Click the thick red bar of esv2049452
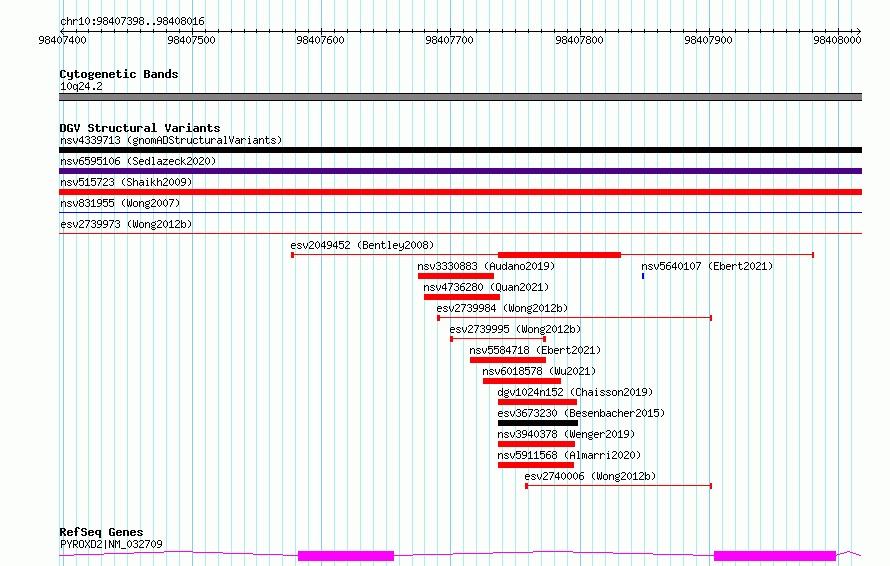The height and width of the screenshot is (566, 890). (559, 255)
